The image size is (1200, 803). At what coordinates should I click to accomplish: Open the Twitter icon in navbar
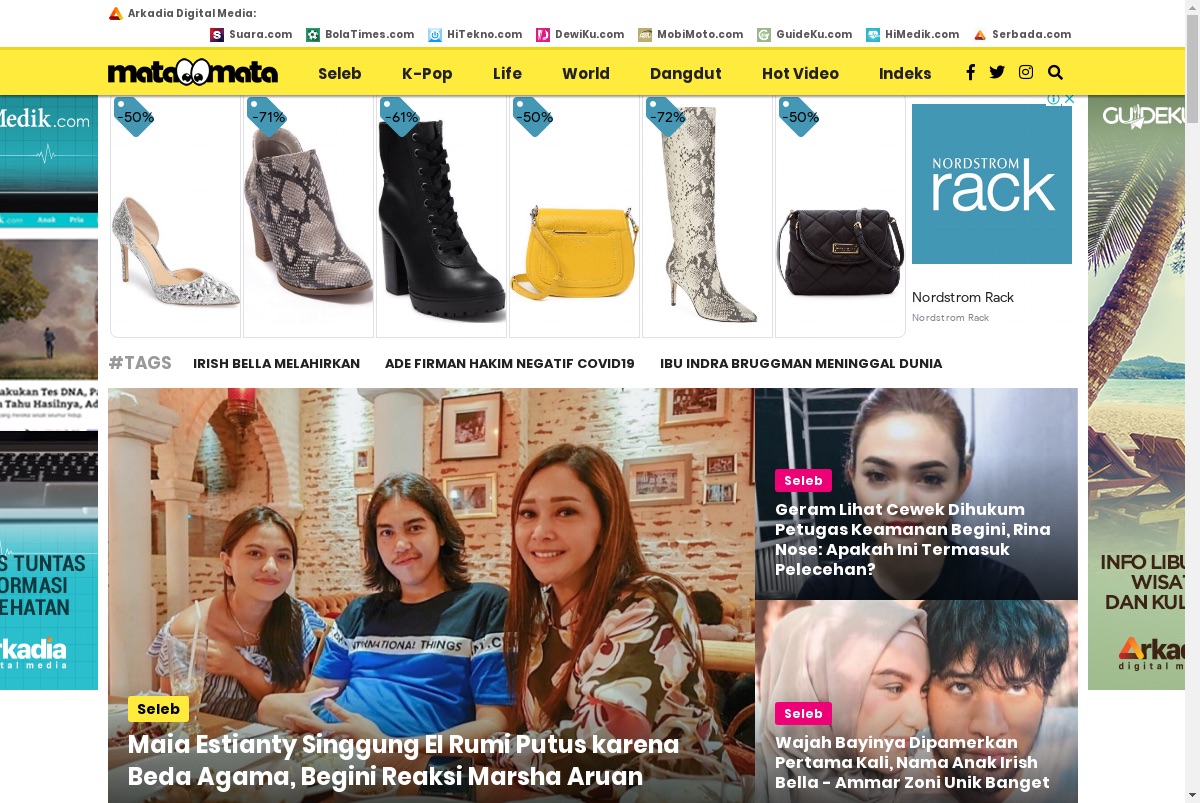coord(997,72)
